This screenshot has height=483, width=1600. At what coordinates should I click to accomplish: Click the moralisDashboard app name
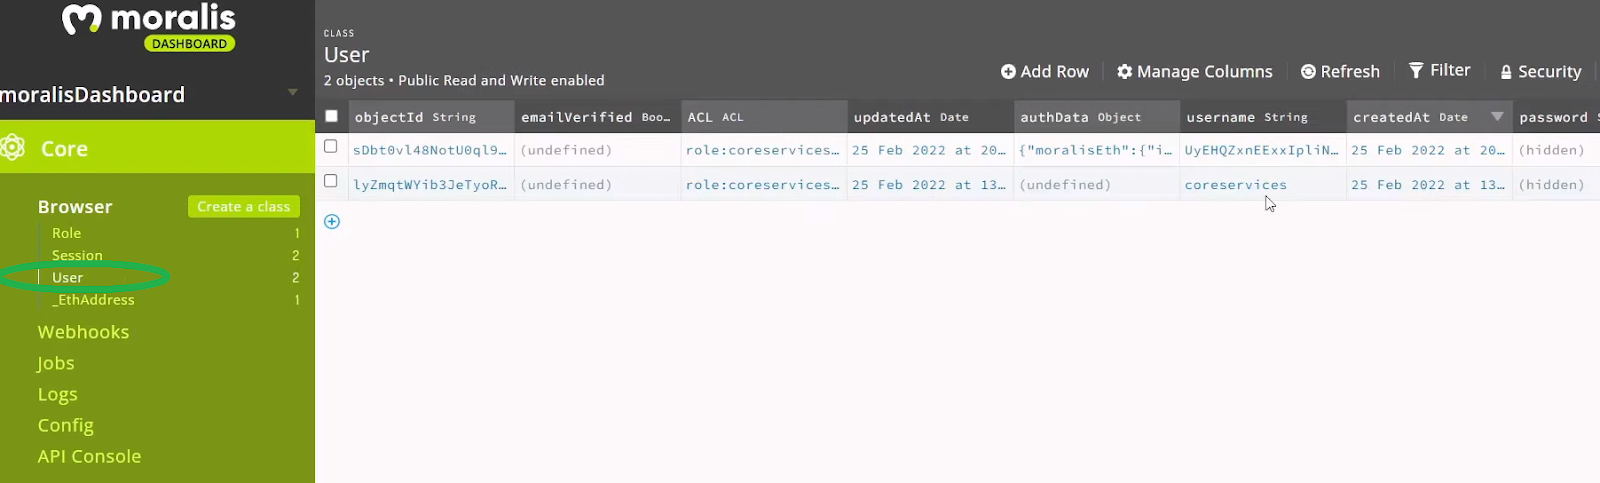pyautogui.click(x=93, y=95)
